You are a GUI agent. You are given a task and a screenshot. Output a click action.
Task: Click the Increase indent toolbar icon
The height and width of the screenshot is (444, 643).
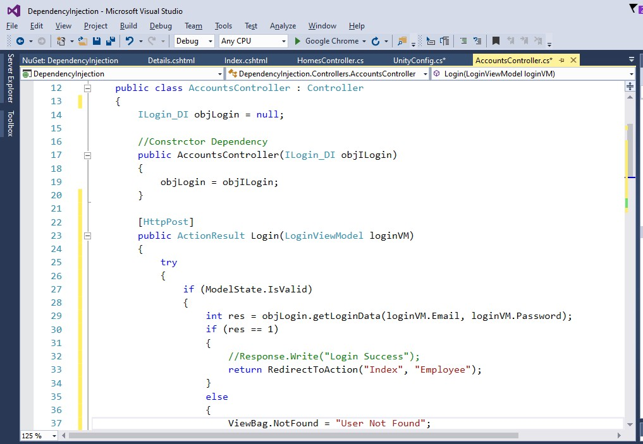(445, 41)
